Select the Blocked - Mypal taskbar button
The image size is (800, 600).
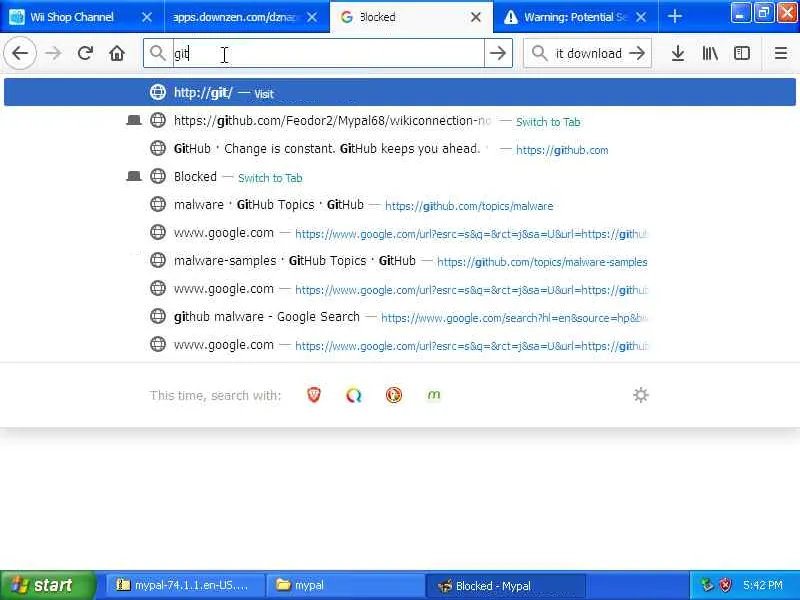(506, 585)
